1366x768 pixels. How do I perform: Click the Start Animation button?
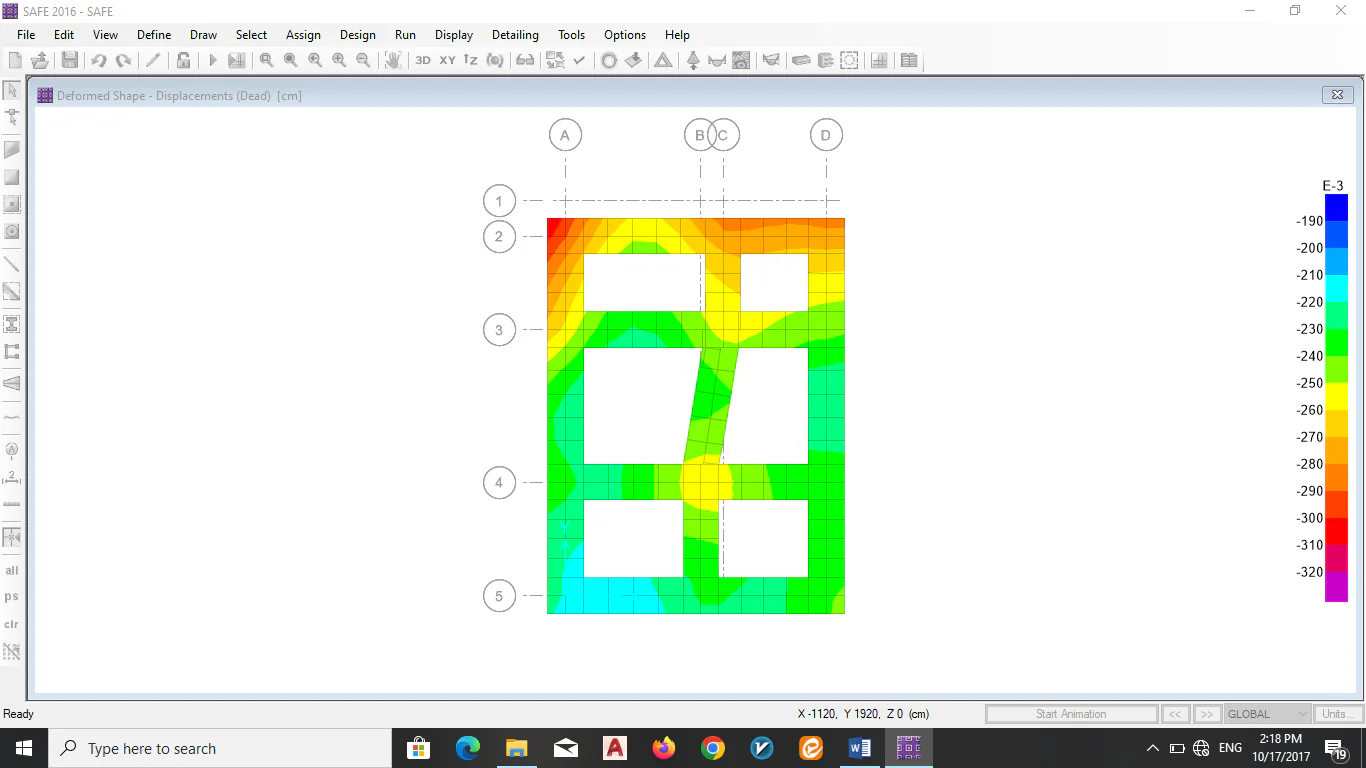coord(1071,714)
